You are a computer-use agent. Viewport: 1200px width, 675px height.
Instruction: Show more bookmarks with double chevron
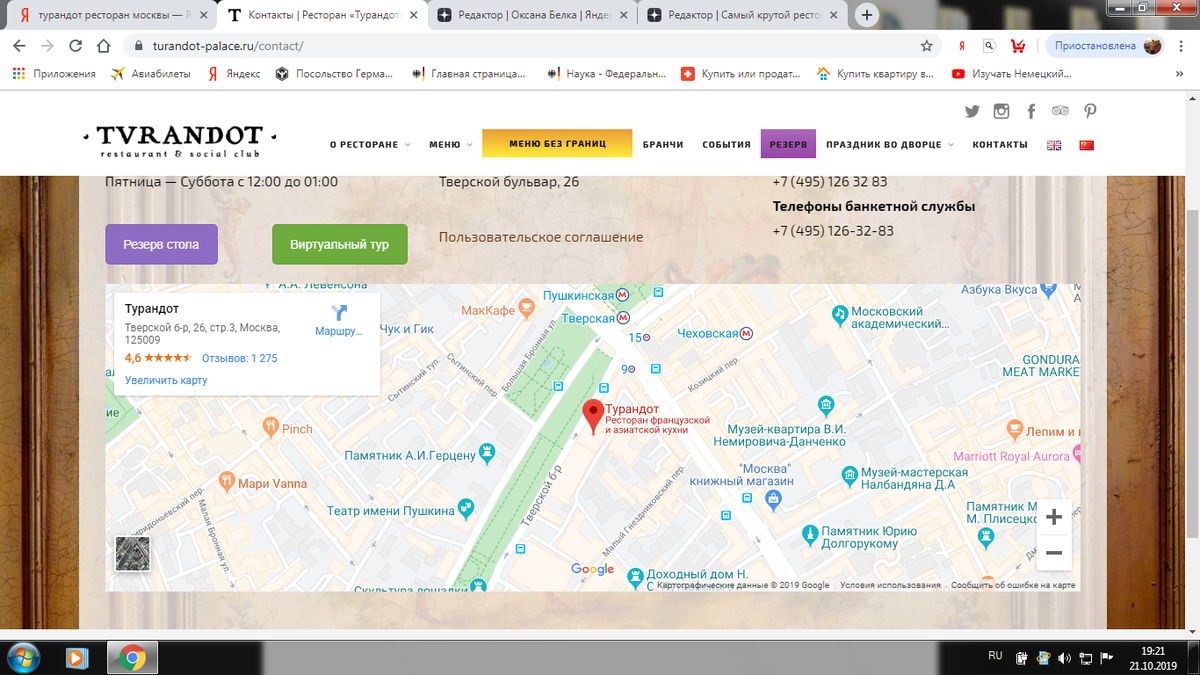[1181, 74]
